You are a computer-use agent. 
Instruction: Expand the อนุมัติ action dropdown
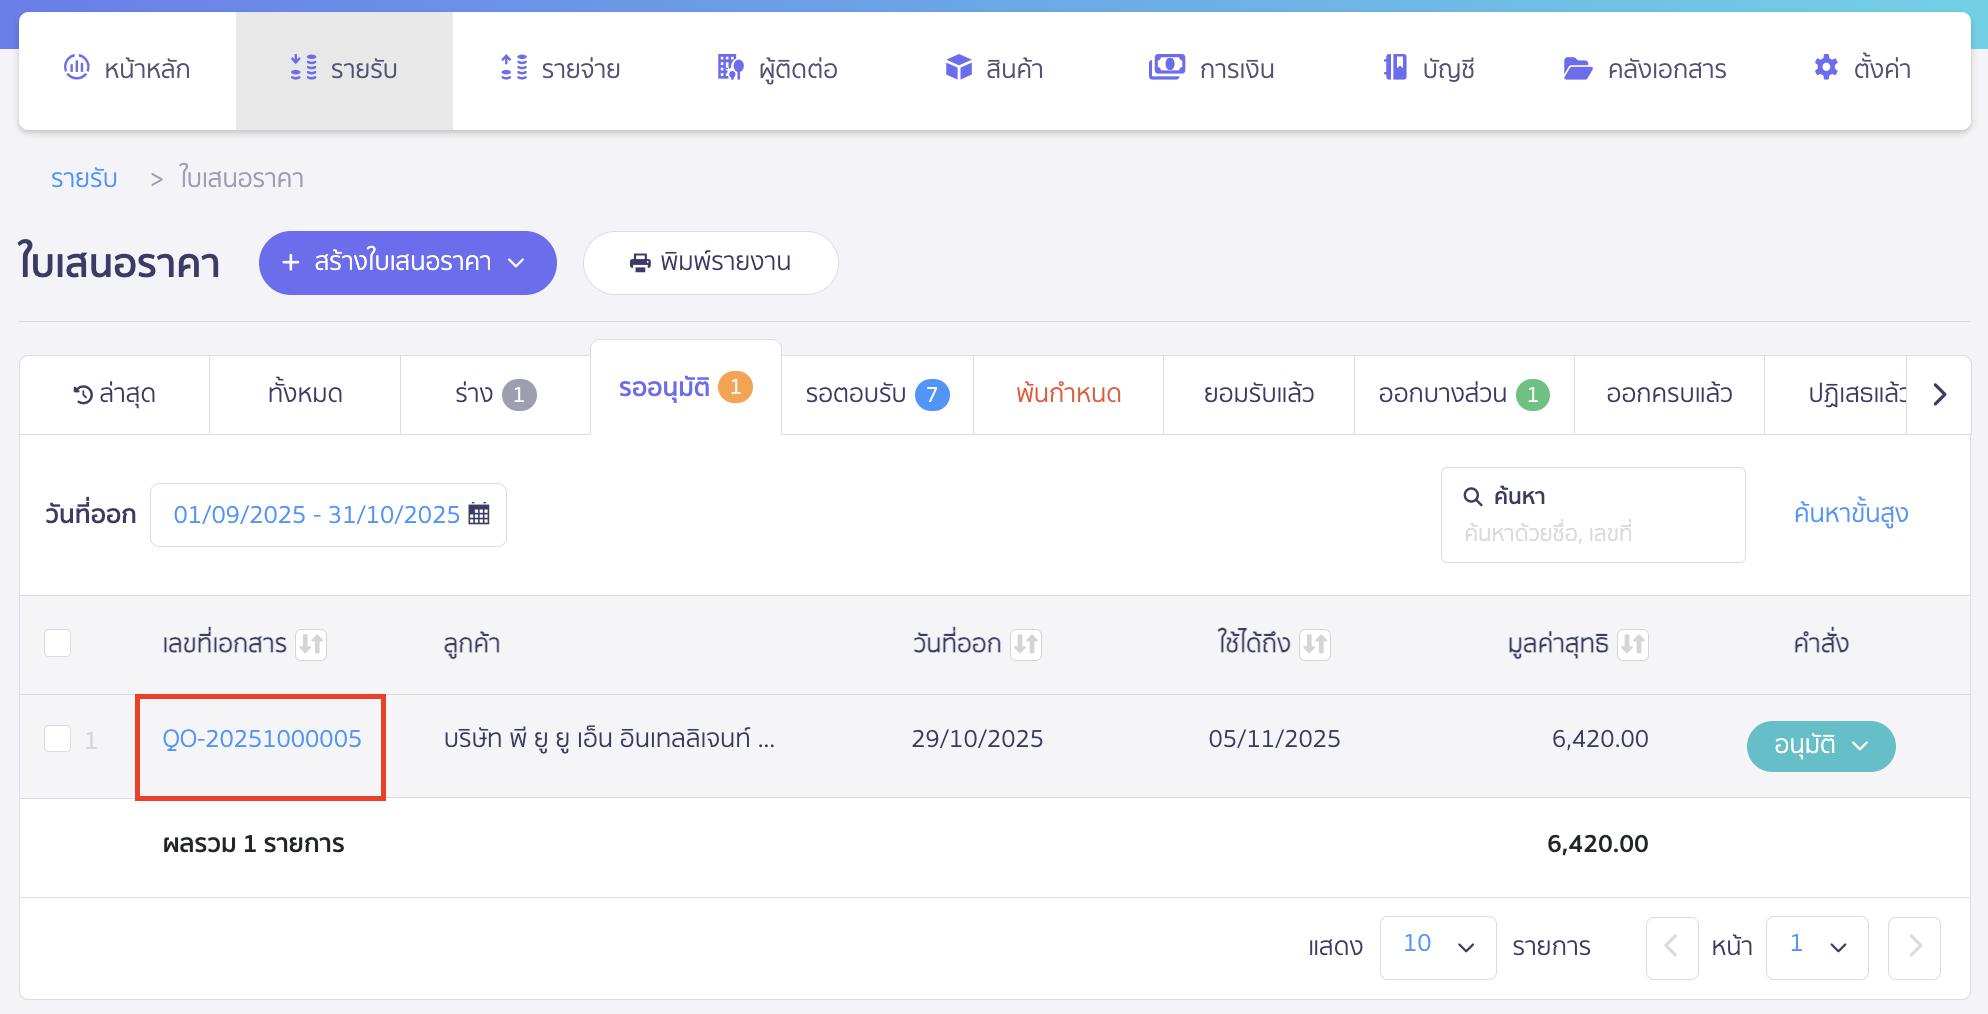coord(1820,746)
